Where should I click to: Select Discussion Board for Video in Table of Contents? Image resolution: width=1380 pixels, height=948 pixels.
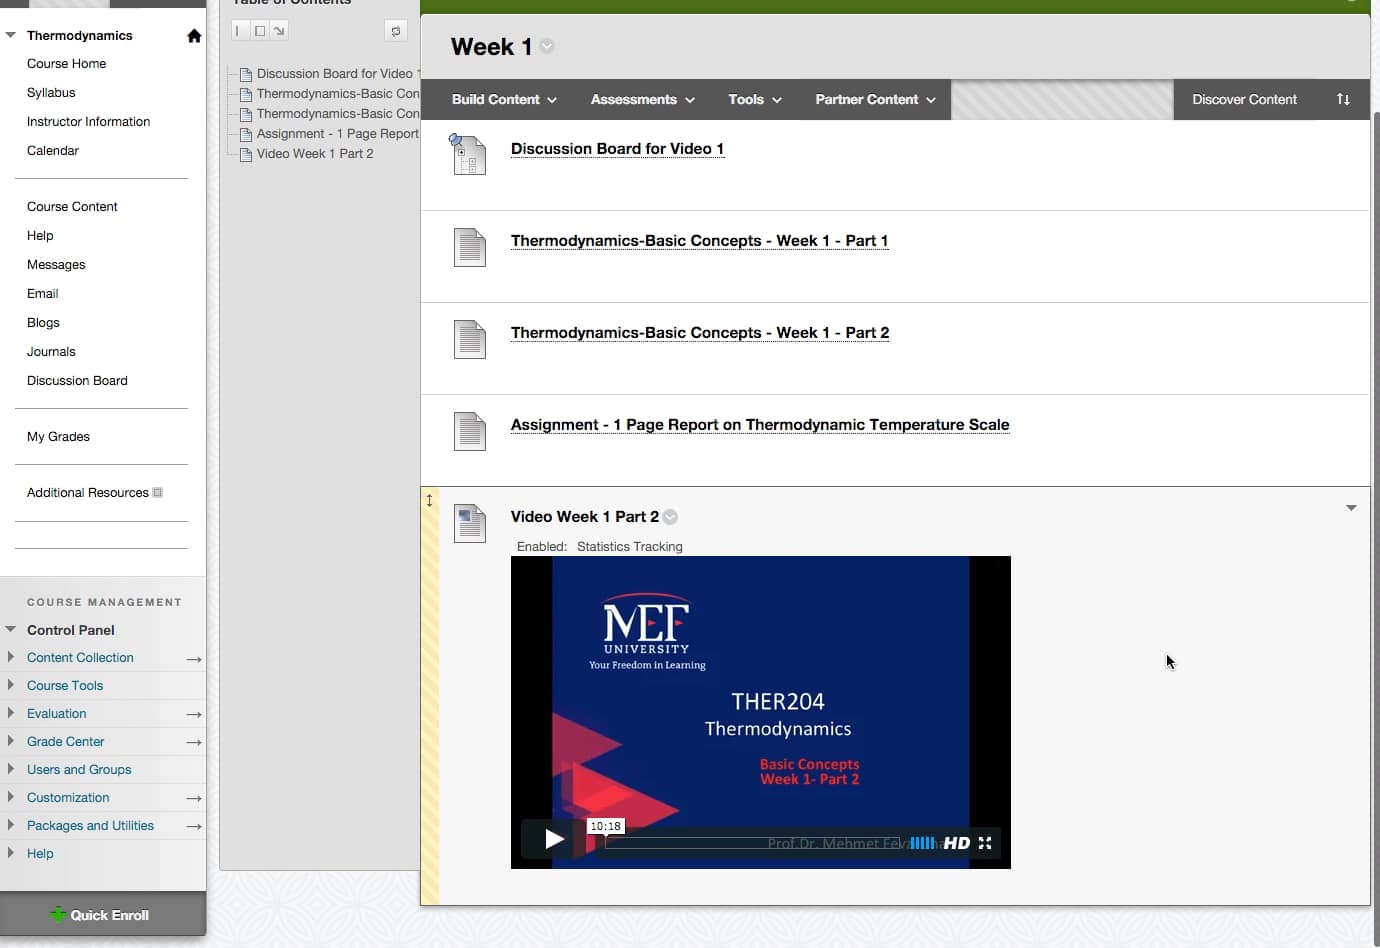[x=337, y=73]
